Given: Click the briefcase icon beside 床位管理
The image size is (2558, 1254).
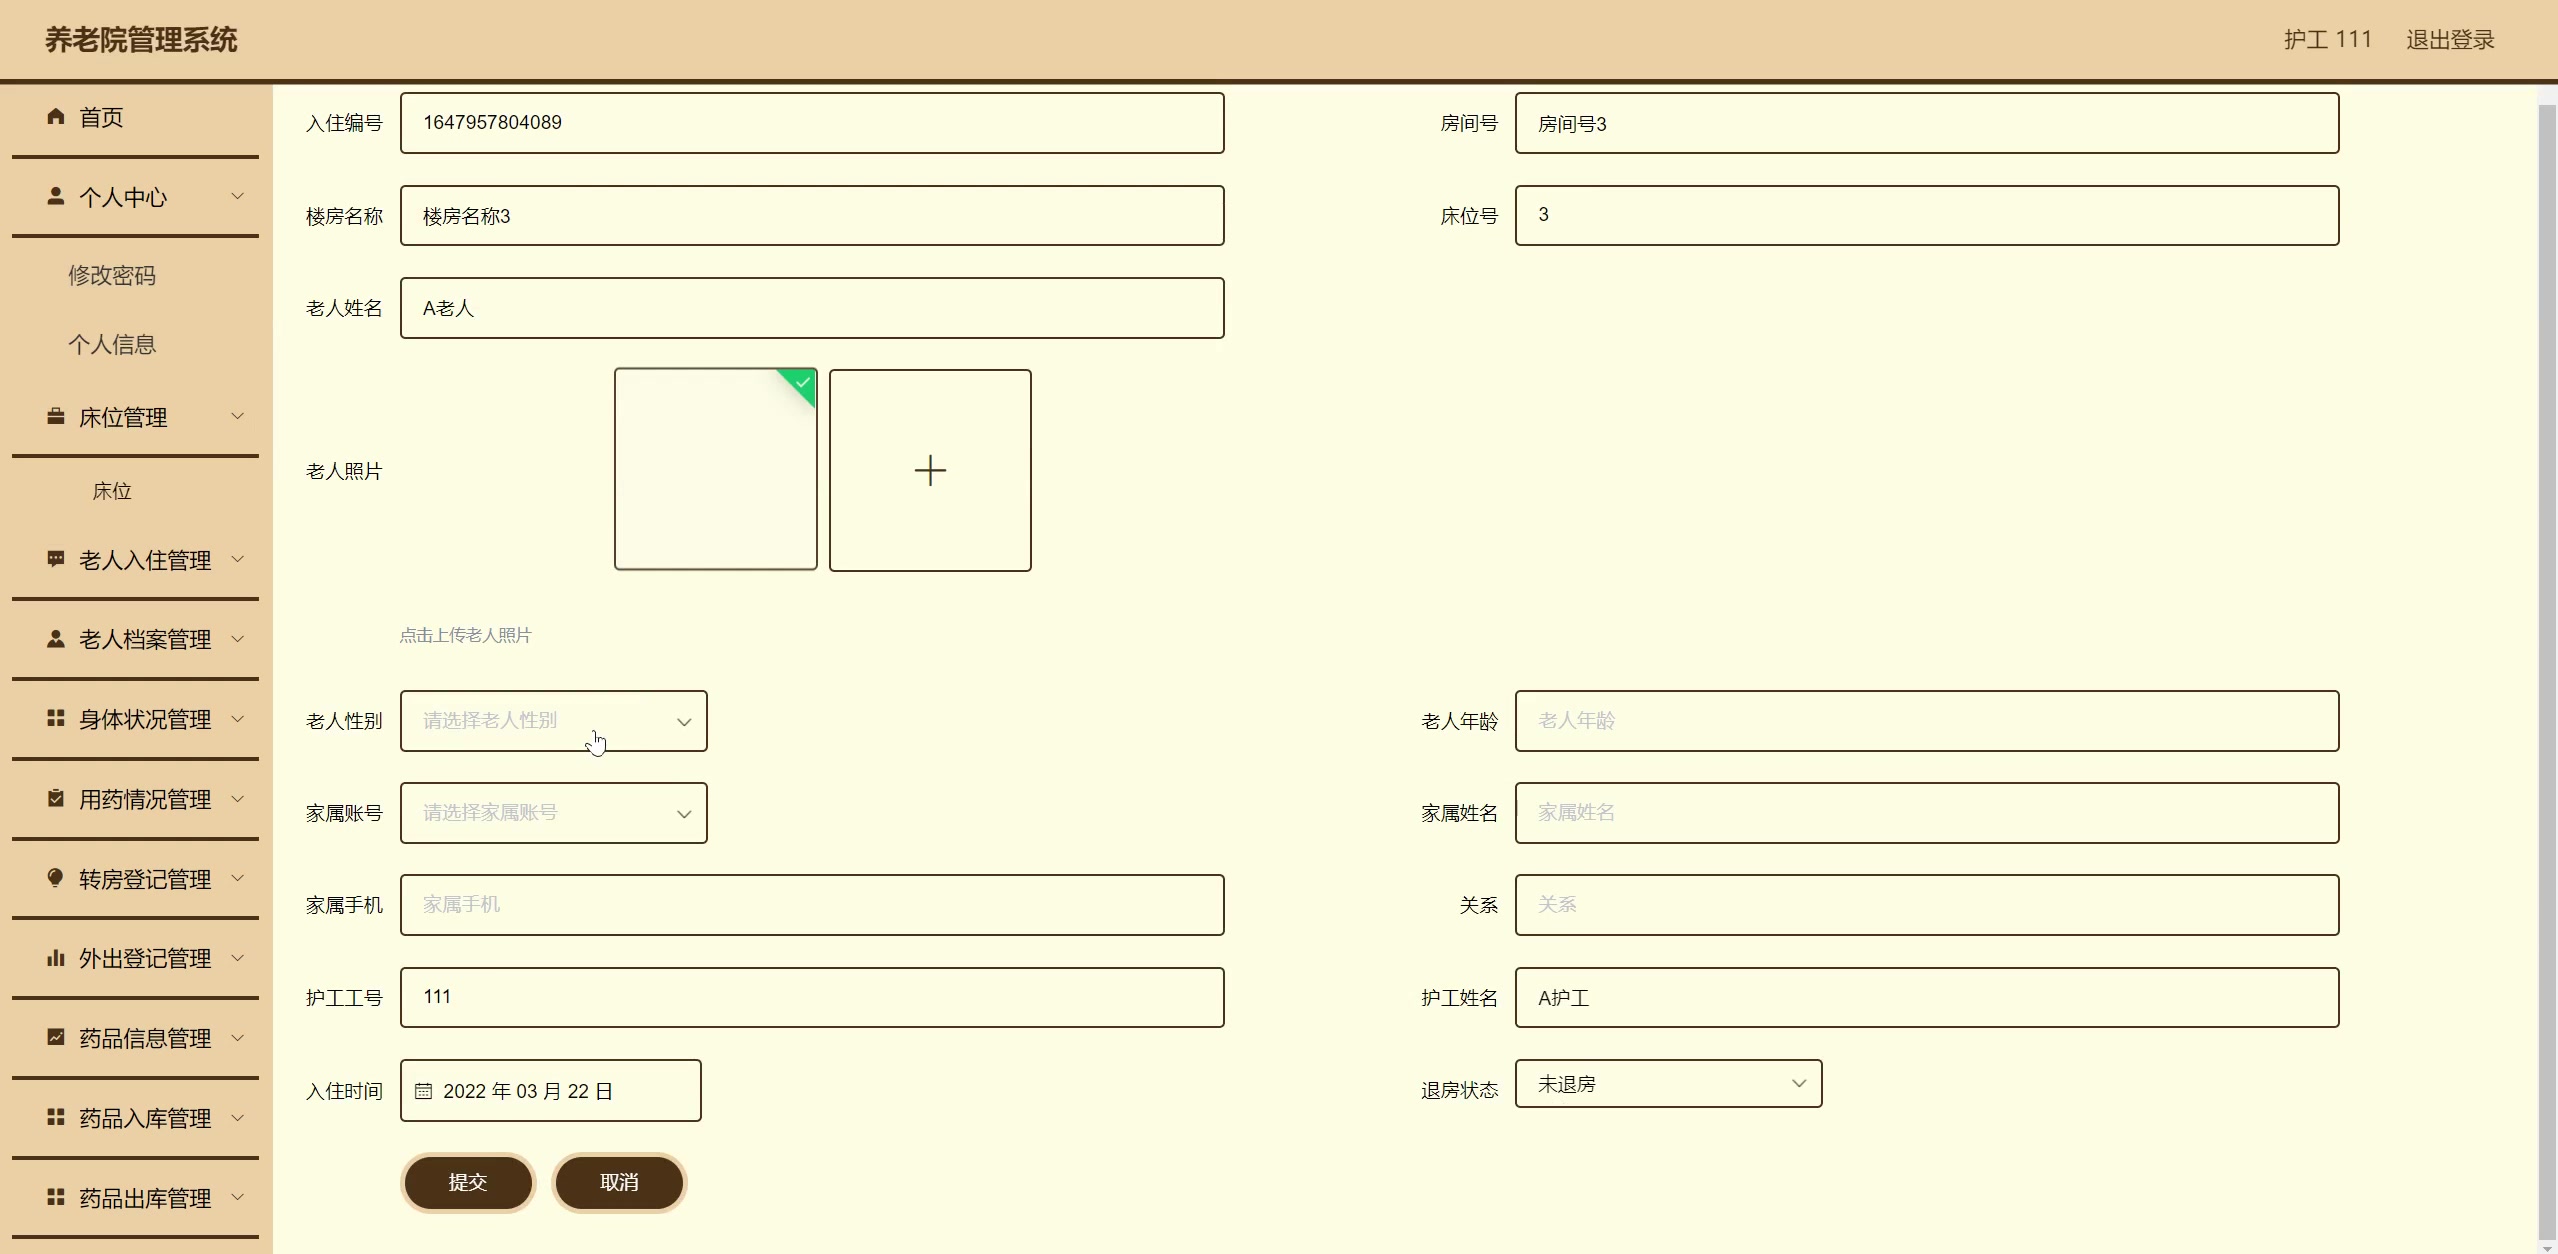Looking at the screenshot, I should pos(56,417).
